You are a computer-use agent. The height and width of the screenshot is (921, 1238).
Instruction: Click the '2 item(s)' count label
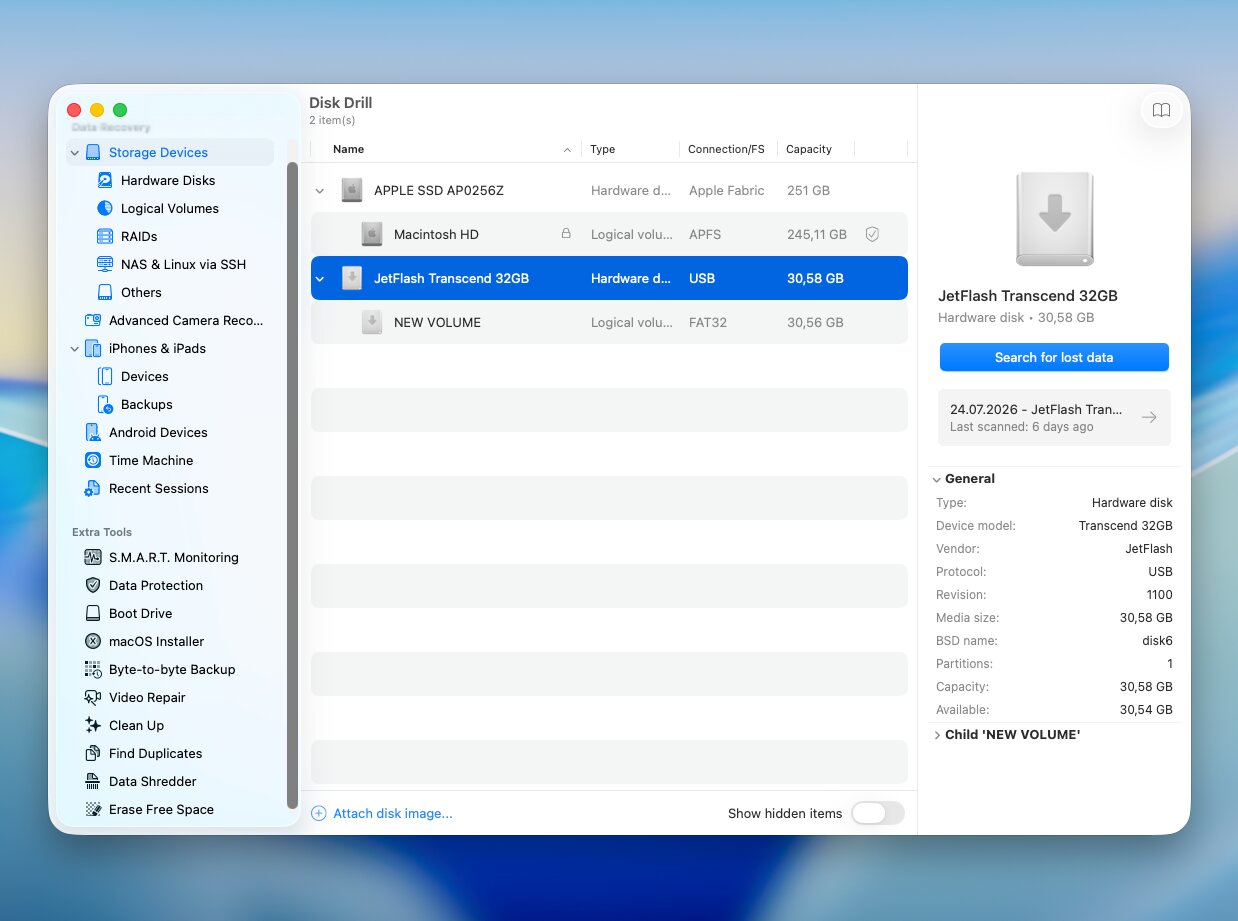coord(332,120)
